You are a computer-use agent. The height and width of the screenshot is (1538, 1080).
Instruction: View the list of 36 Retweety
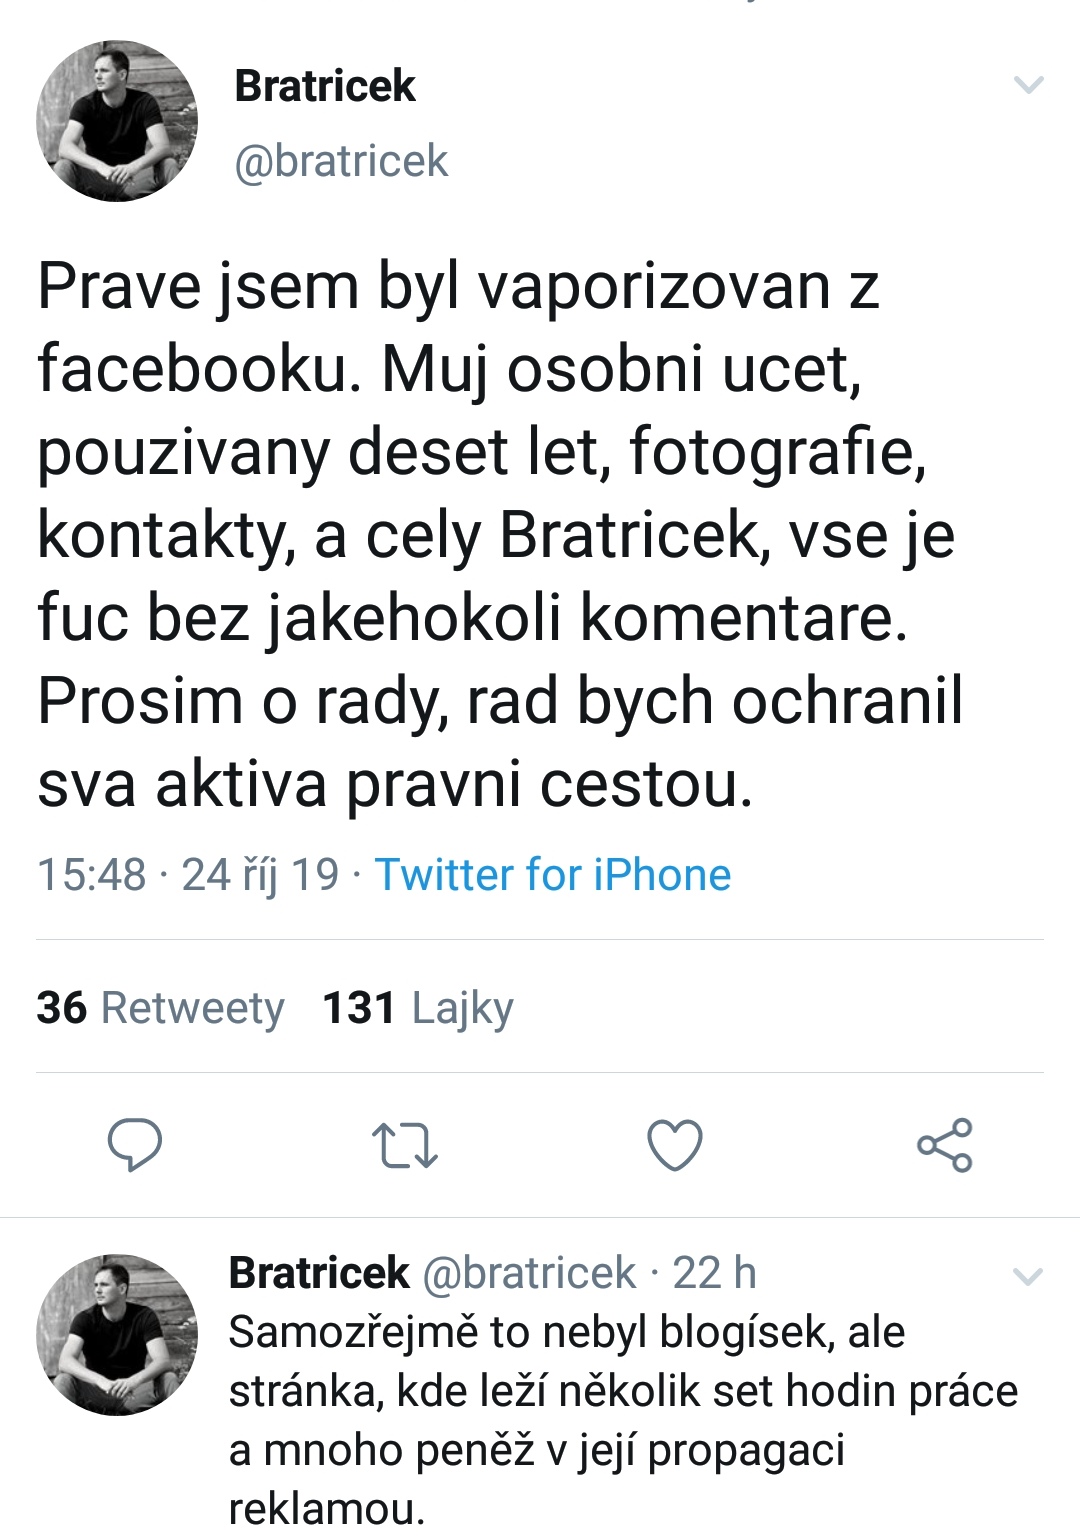coord(160,1008)
